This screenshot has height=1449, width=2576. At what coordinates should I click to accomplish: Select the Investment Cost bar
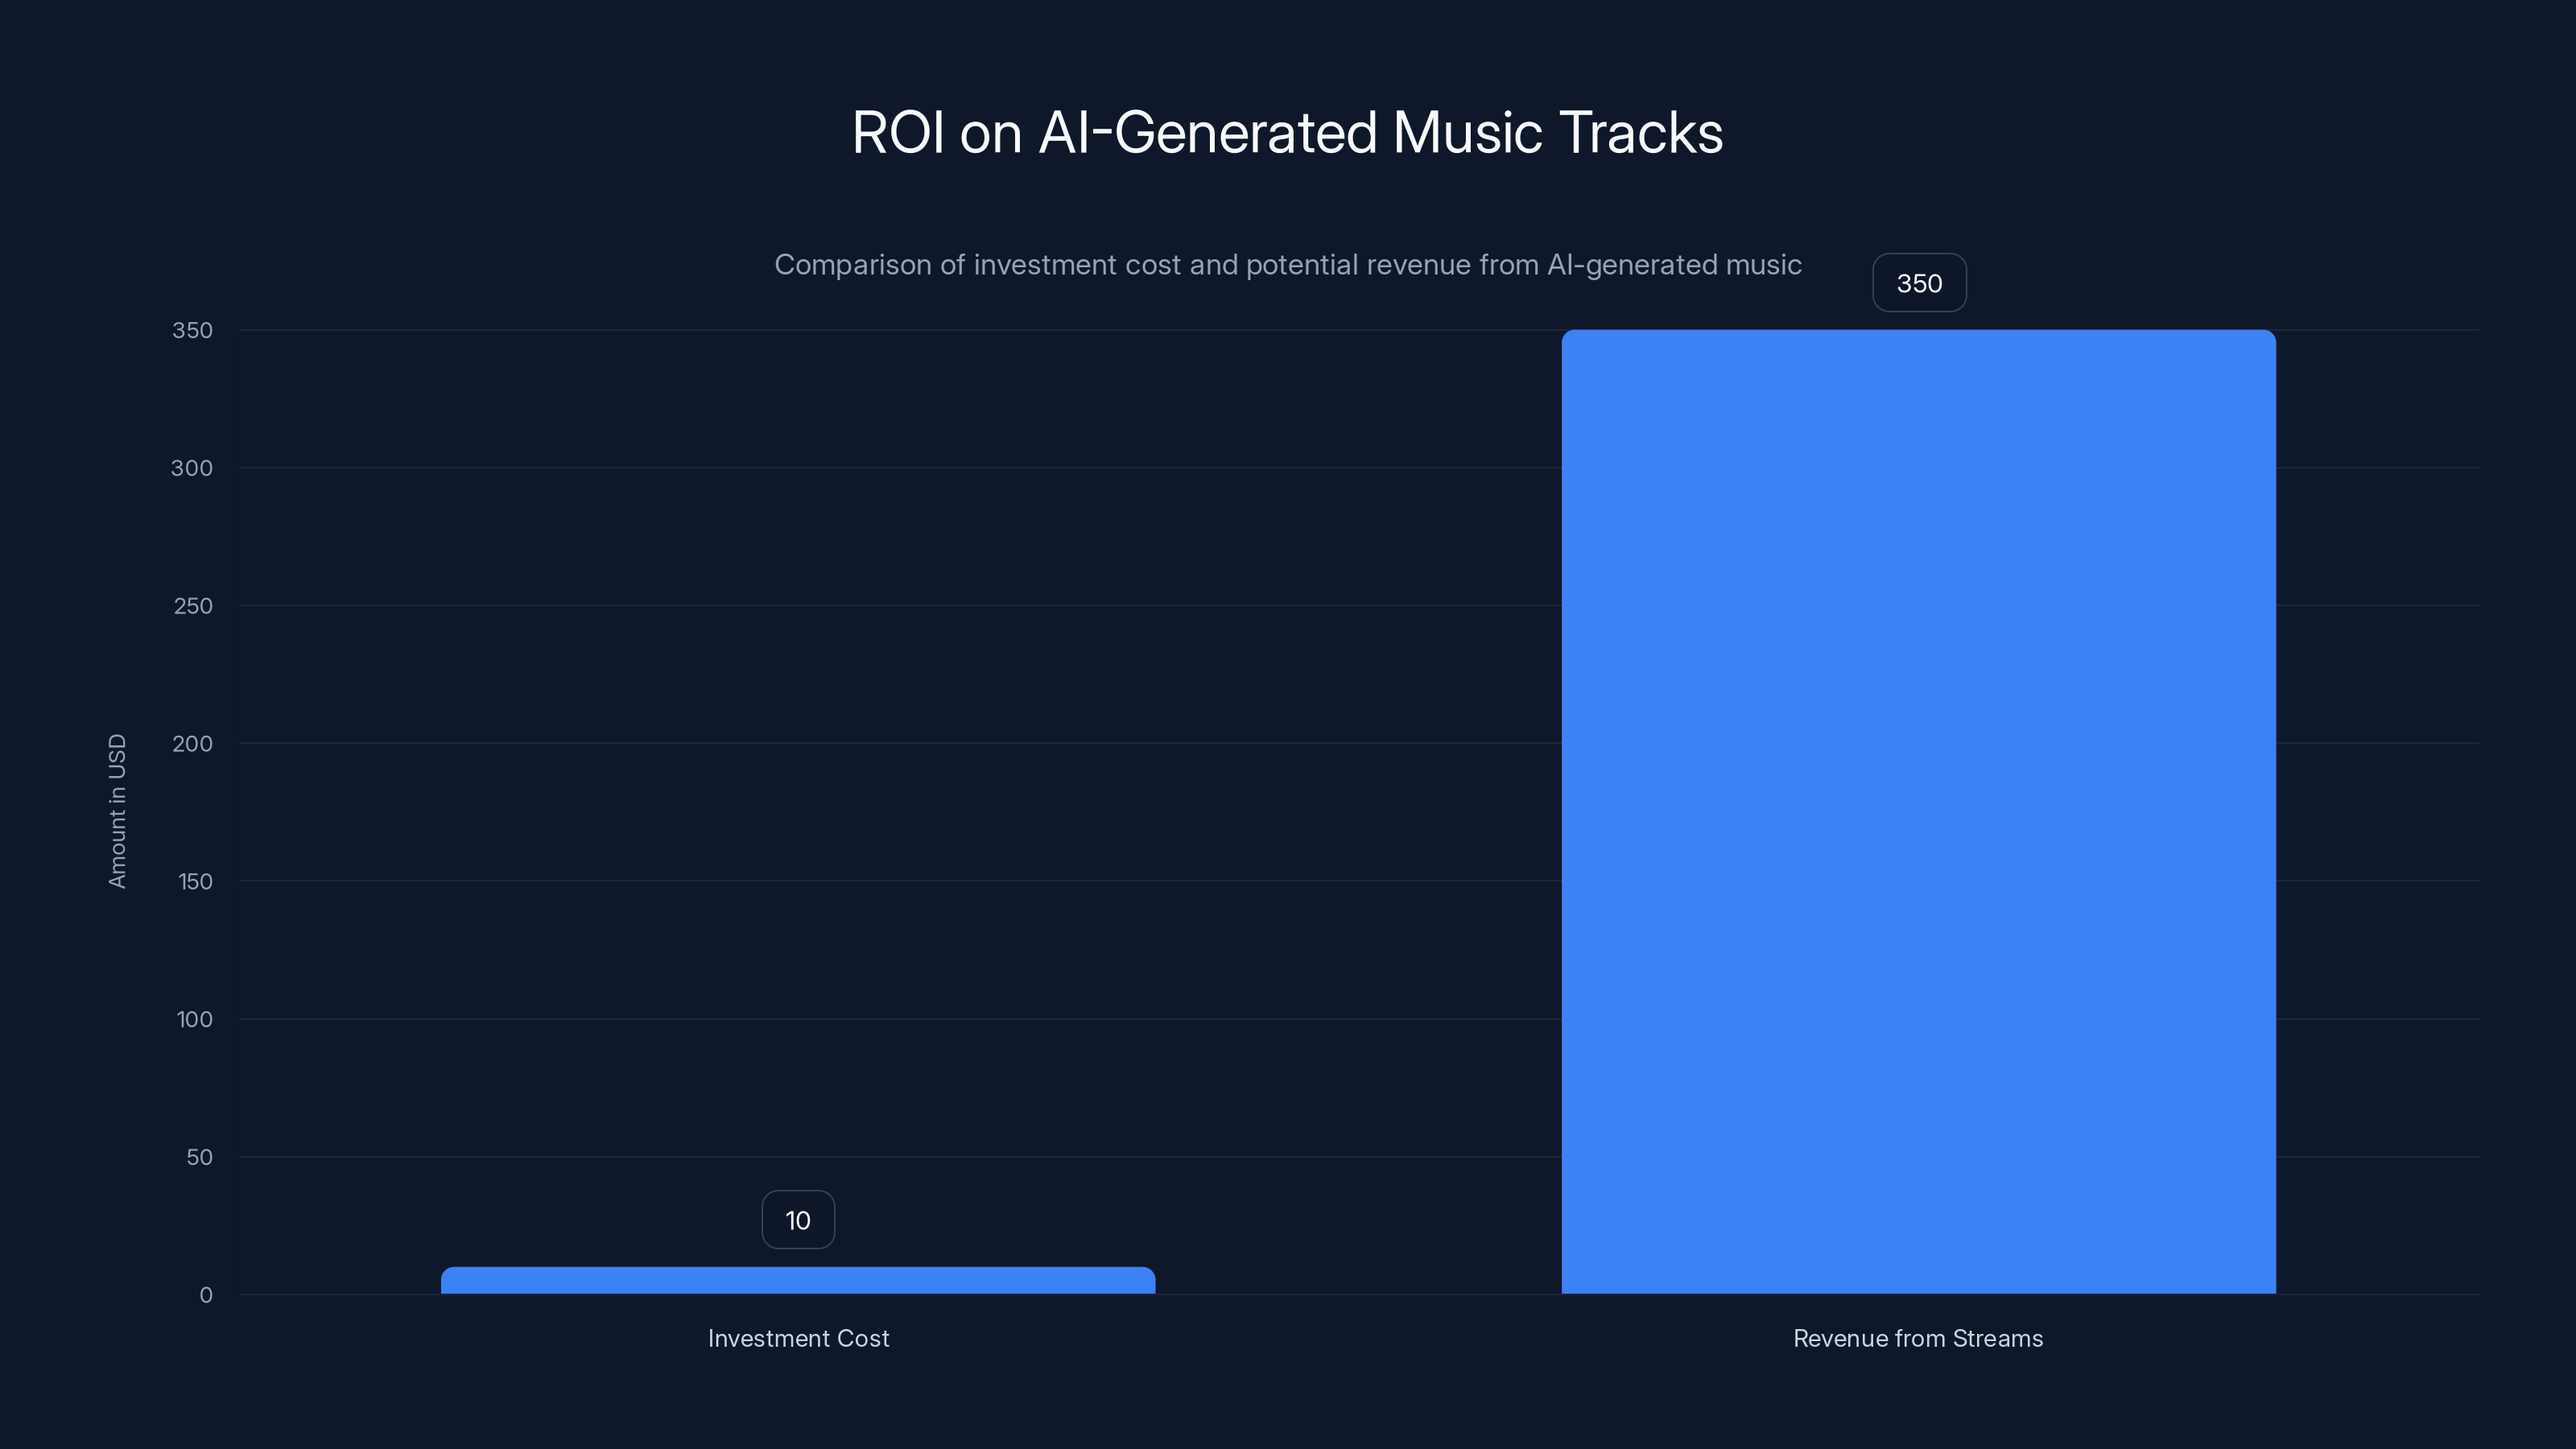point(798,1280)
